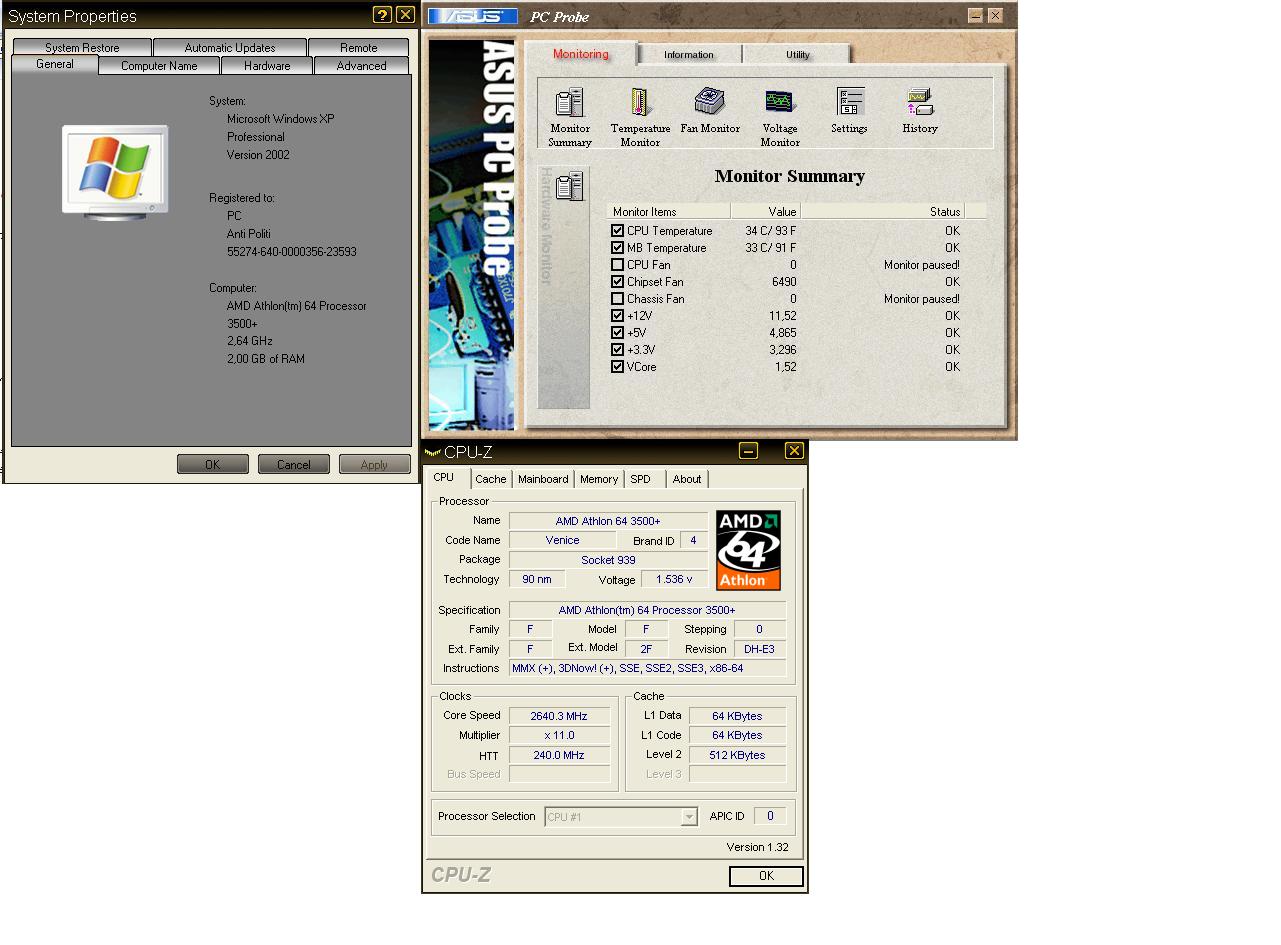Select the General tab in System Properties
This screenshot has width=1281, height=945.
55,64
